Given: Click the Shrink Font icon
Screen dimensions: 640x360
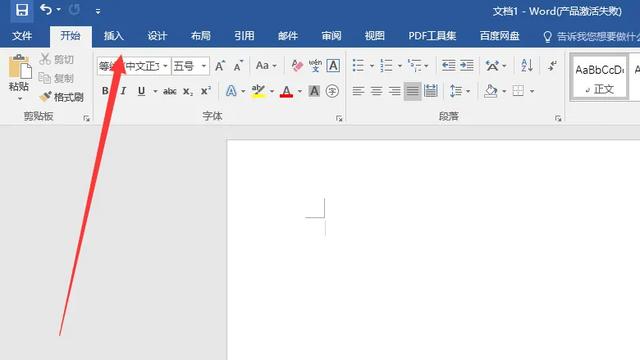Looking at the screenshot, I should tap(238, 66).
